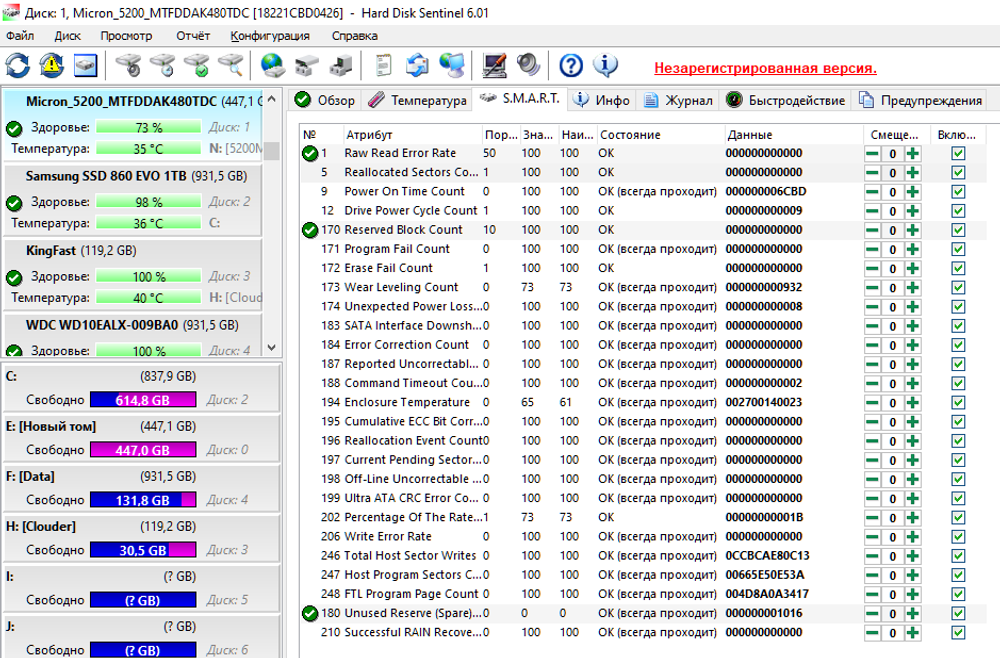
Task: Toggle the Total Host Sector Writes checkbox
Action: pos(958,556)
